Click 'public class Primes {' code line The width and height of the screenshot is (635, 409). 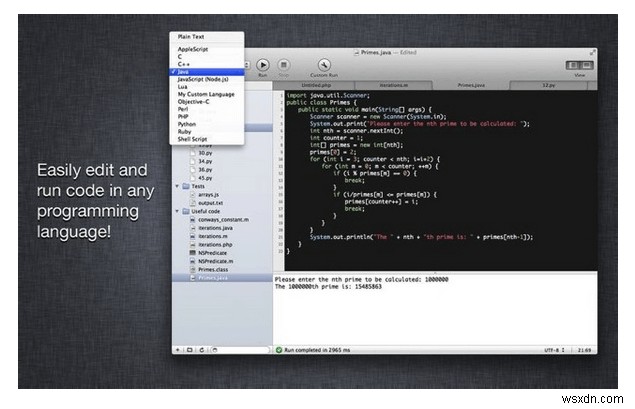pos(322,102)
